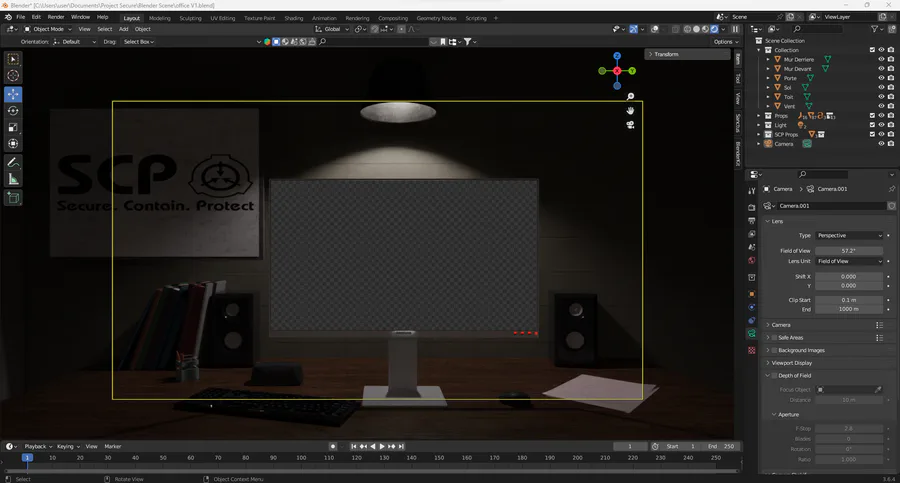The height and width of the screenshot is (483, 900).
Task: Click the zoom magnifier viewport gizmo
Action: pyautogui.click(x=630, y=96)
